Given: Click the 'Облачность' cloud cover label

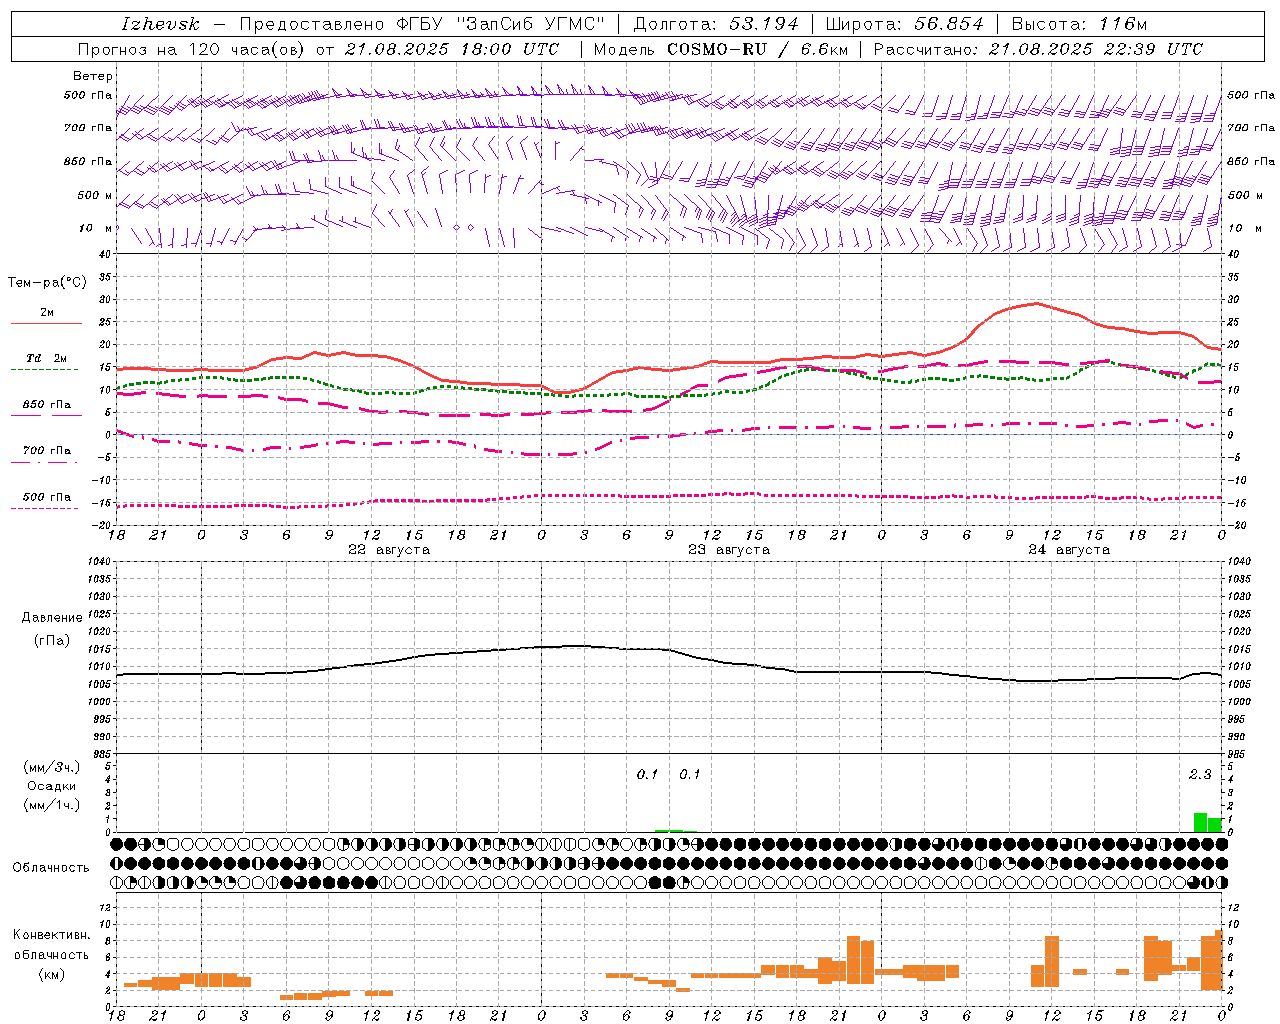Looking at the screenshot, I should coord(51,867).
